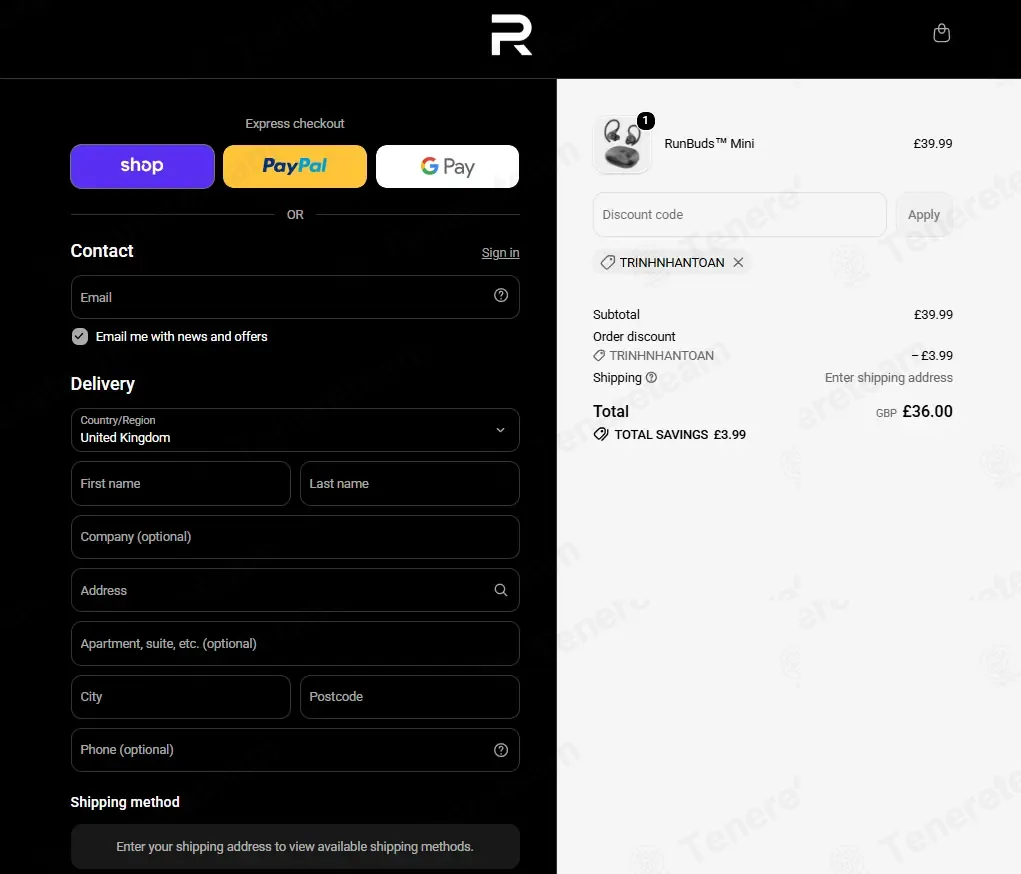Open the shopping bag cart icon
This screenshot has height=874, width=1021.
tap(941, 33)
